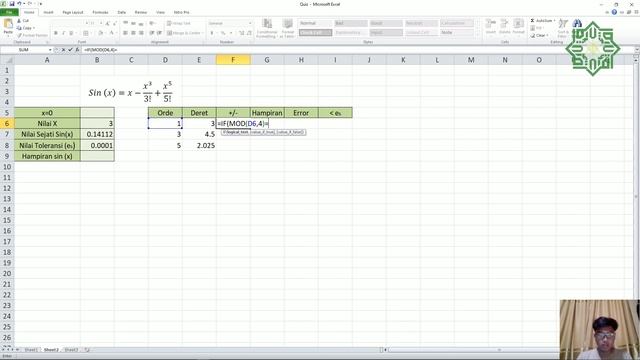Click the Copy icon
Viewport: 640px width, 360px height.
click(x=19, y=28)
